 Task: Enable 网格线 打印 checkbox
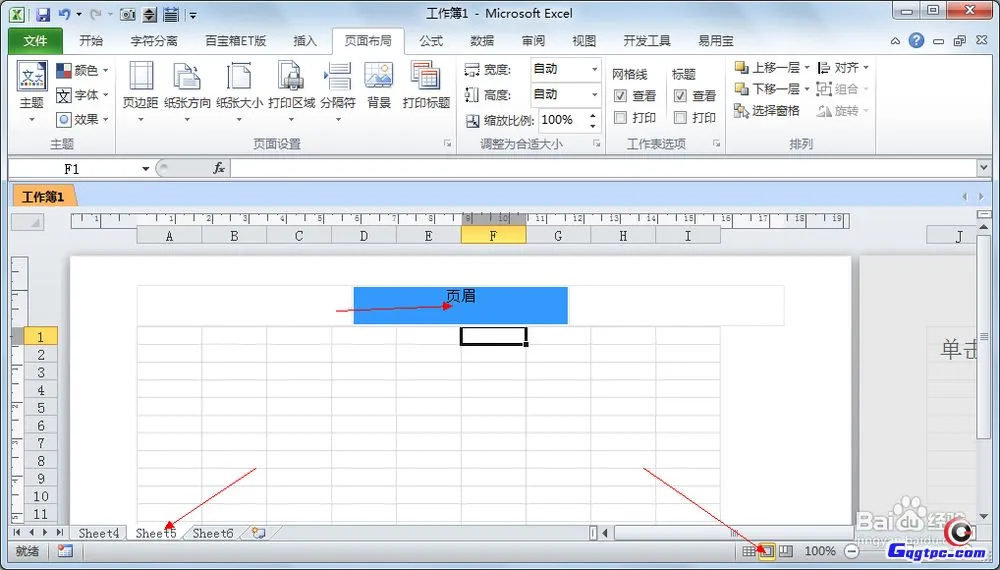[621, 118]
